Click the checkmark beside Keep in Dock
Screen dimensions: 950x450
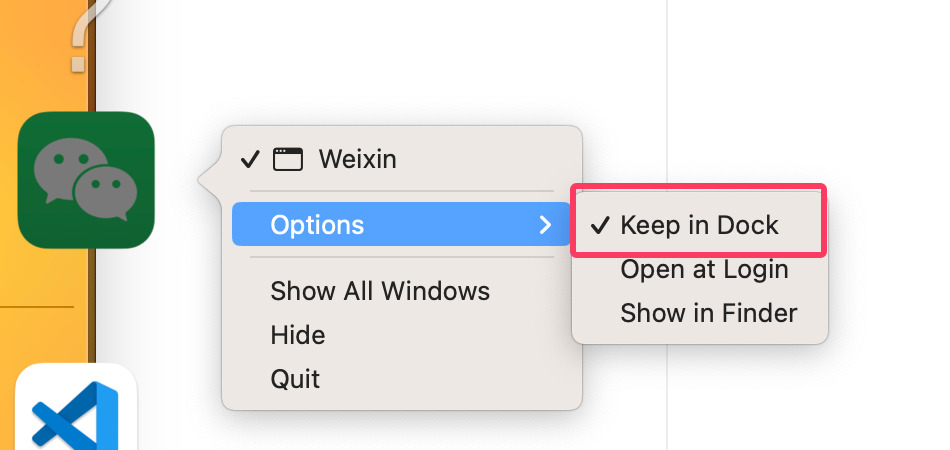point(600,225)
